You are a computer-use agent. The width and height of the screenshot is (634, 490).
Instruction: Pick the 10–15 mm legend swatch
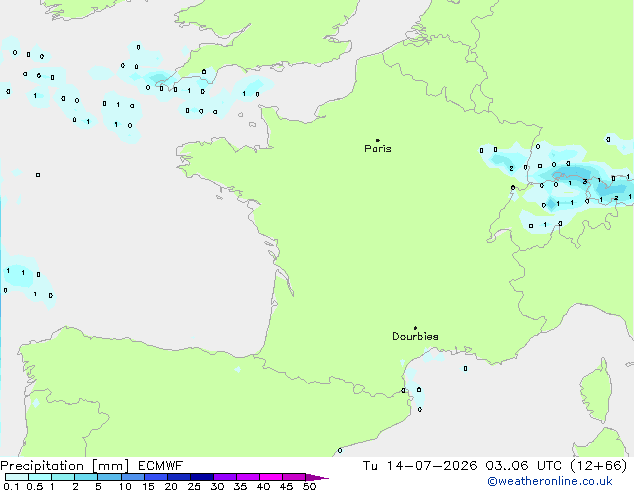click(x=132, y=477)
